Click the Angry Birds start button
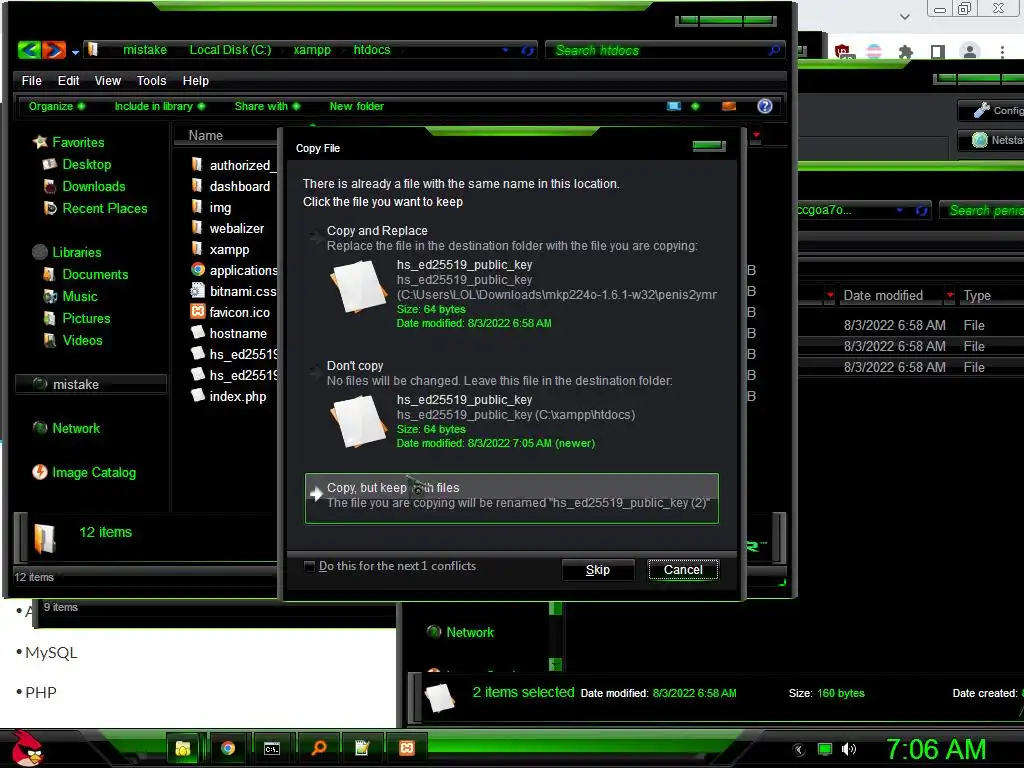 tap(26, 748)
